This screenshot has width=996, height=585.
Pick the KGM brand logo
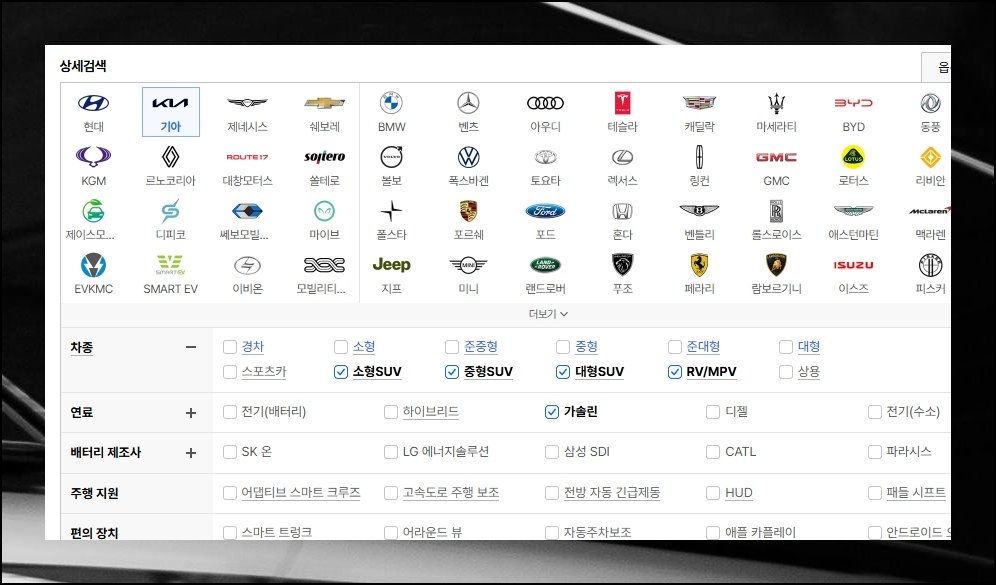[93, 157]
